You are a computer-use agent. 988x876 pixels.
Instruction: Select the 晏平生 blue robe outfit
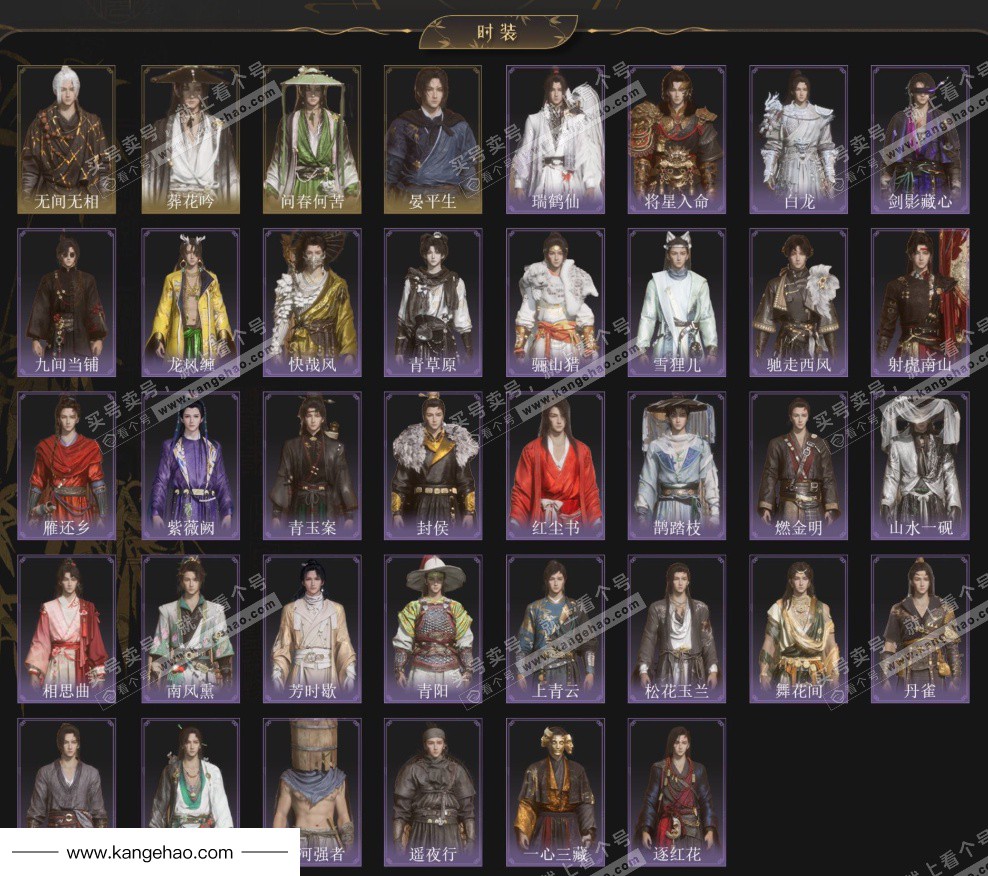pos(433,139)
